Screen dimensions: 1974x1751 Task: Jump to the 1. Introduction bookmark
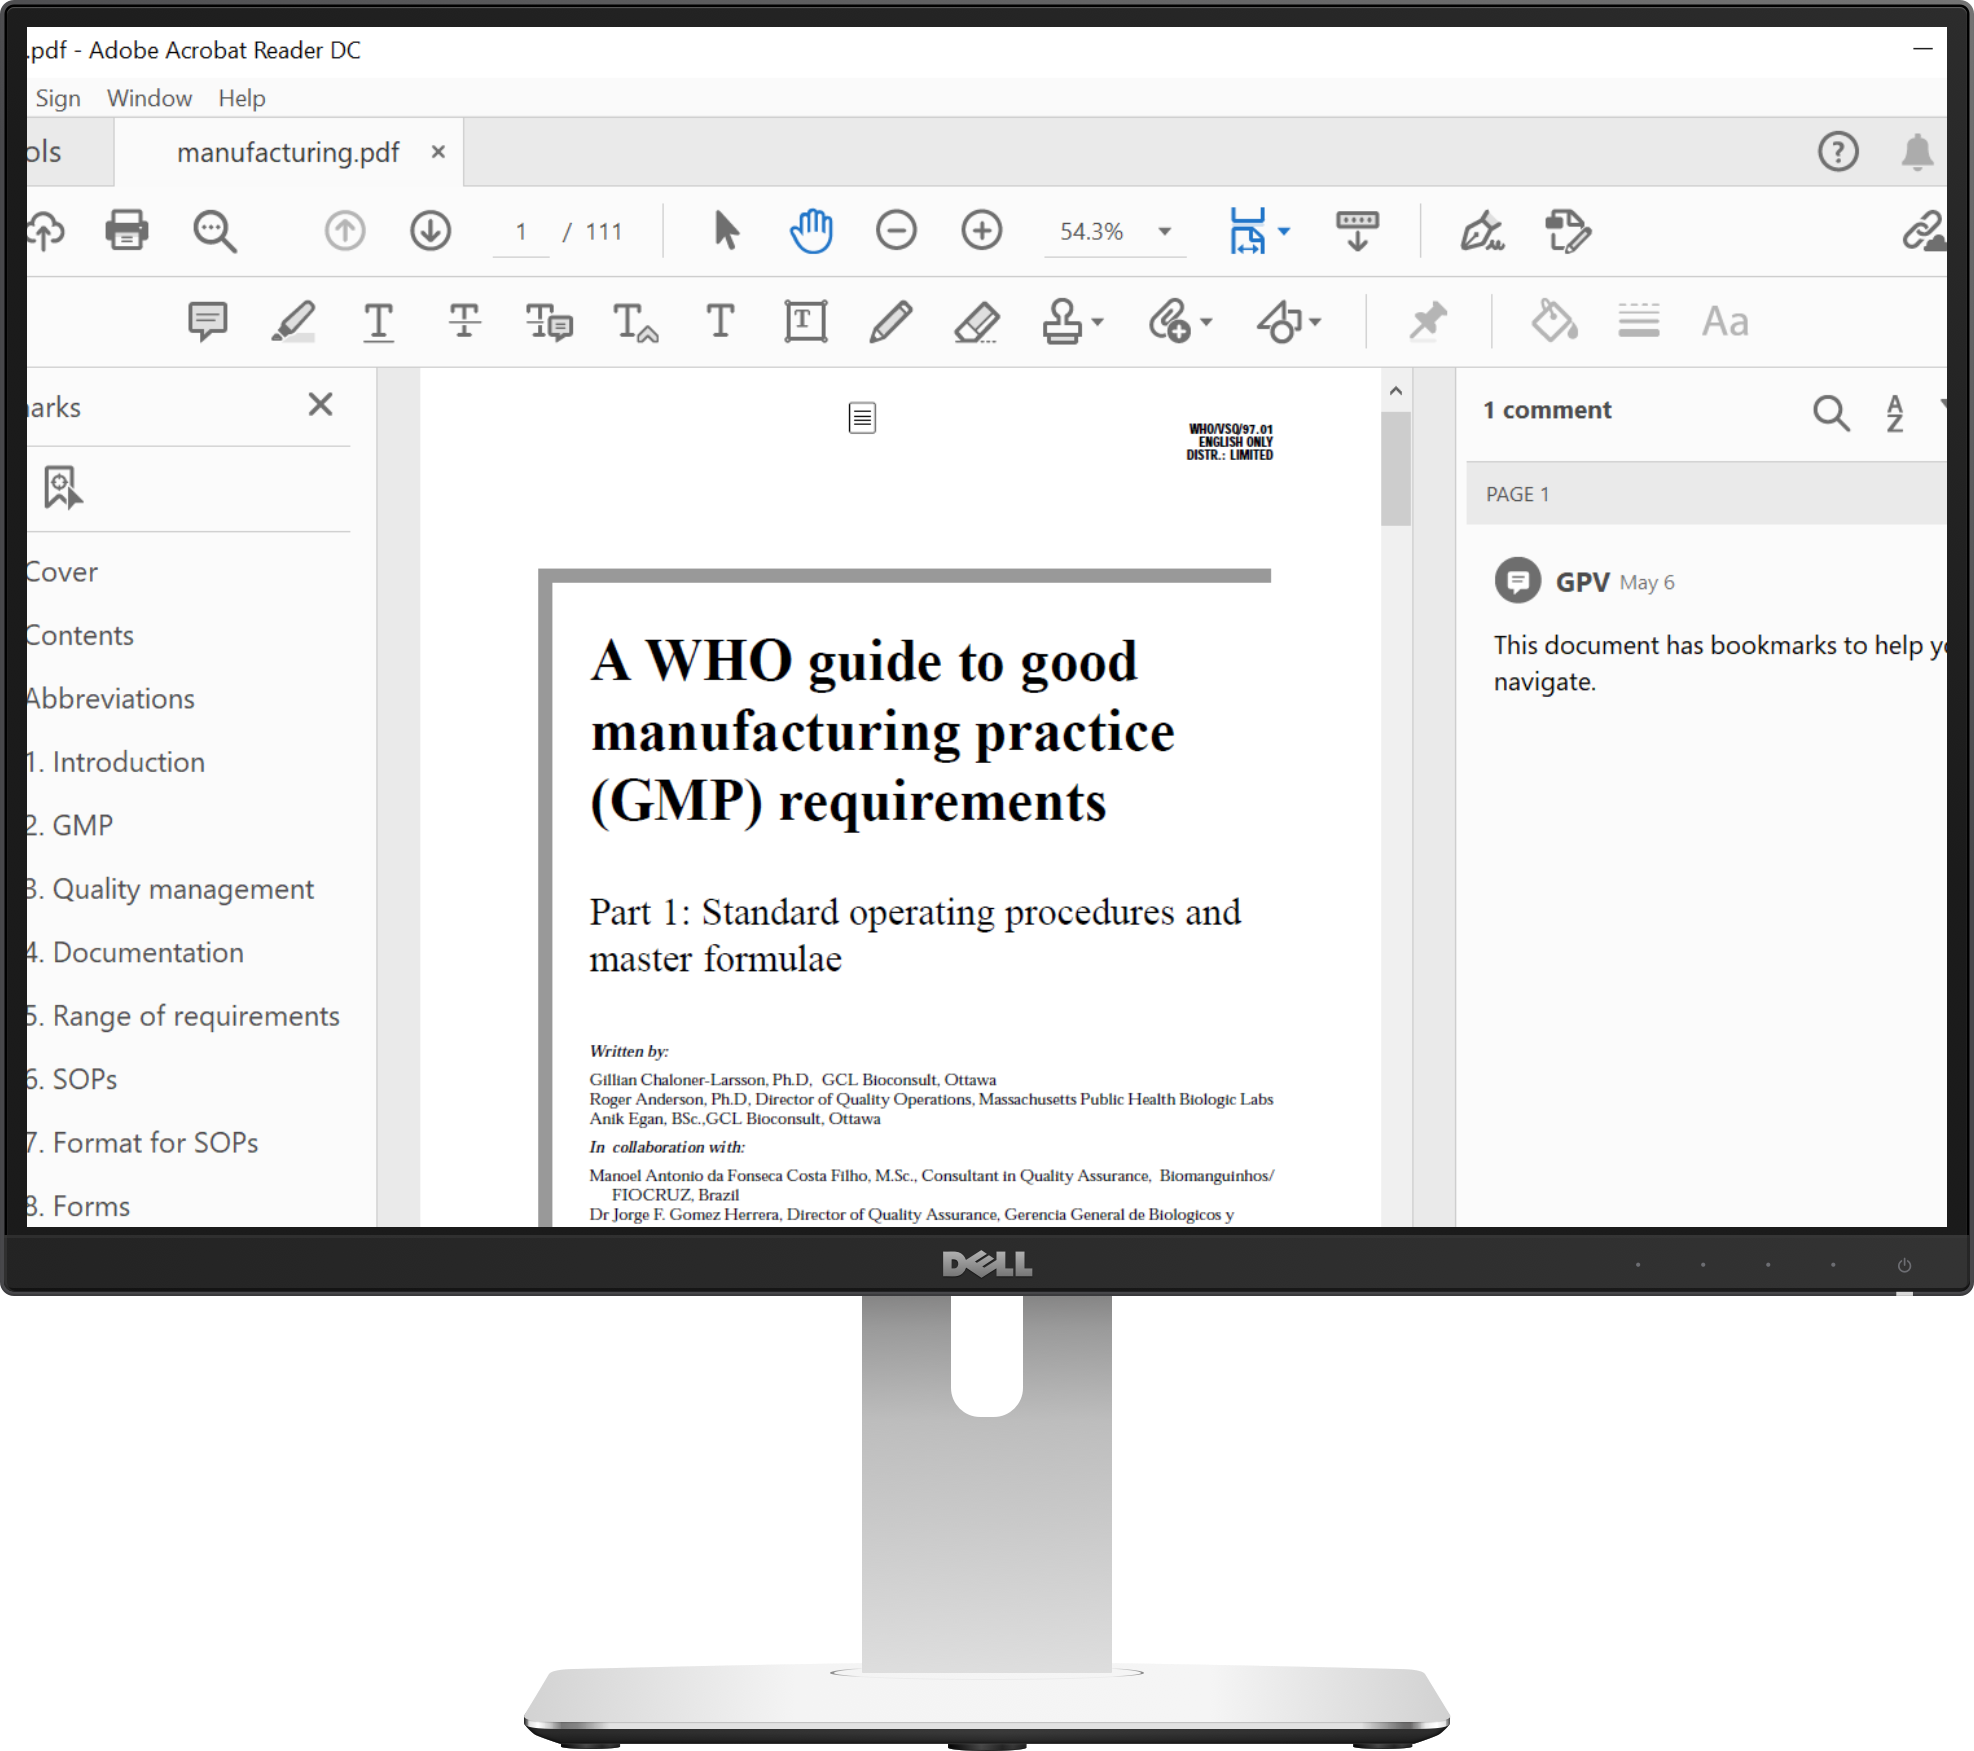point(115,762)
